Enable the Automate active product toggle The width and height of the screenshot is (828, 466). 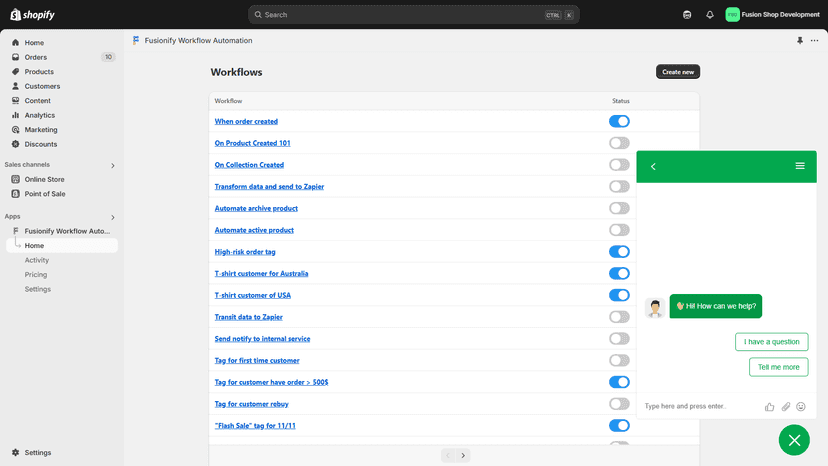coord(619,230)
